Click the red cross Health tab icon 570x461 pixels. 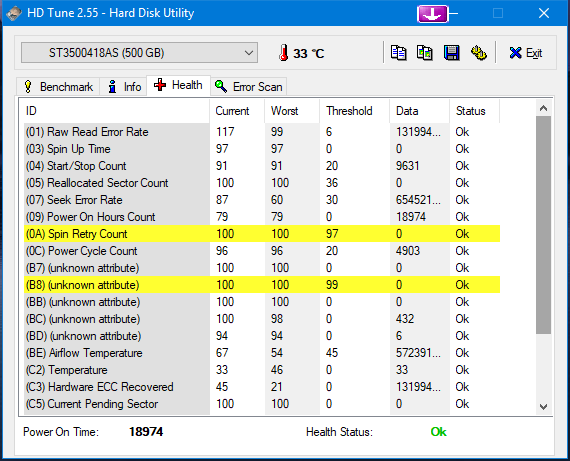pos(160,85)
